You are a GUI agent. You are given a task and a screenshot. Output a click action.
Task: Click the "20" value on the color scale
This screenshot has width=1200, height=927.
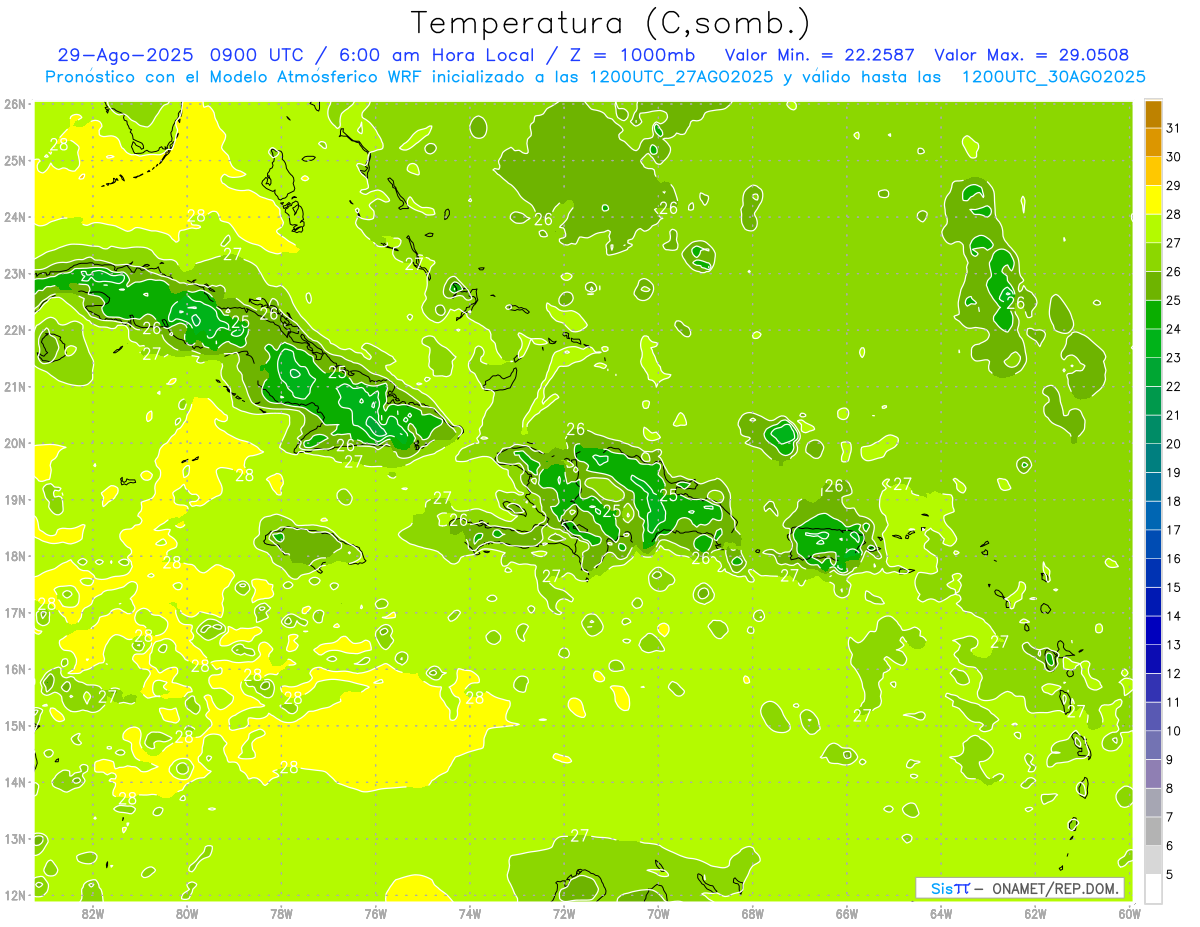pyautogui.click(x=1173, y=444)
